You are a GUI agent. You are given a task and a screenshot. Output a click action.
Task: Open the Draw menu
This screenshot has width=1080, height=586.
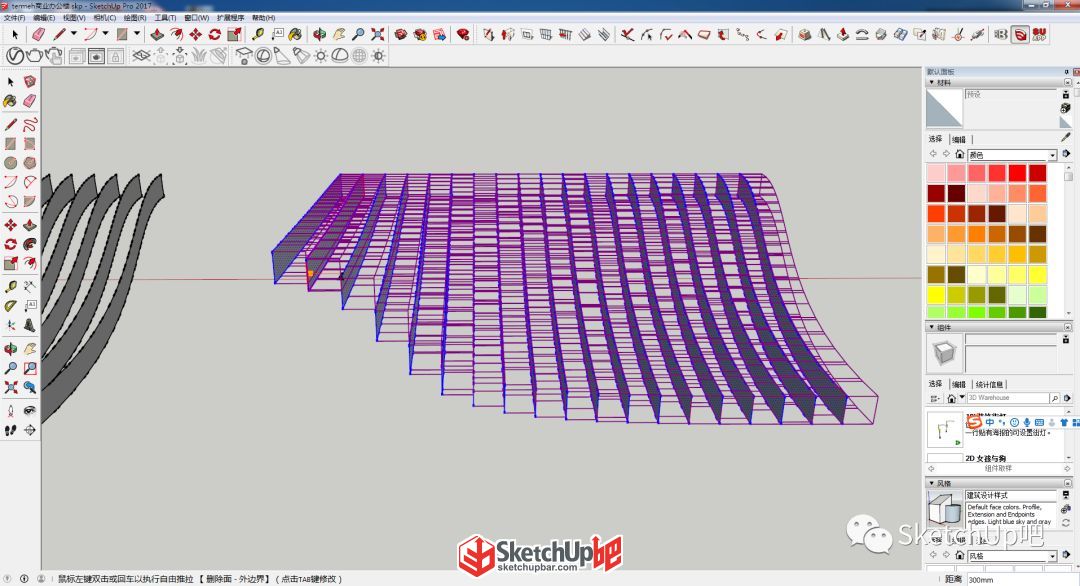click(x=135, y=18)
